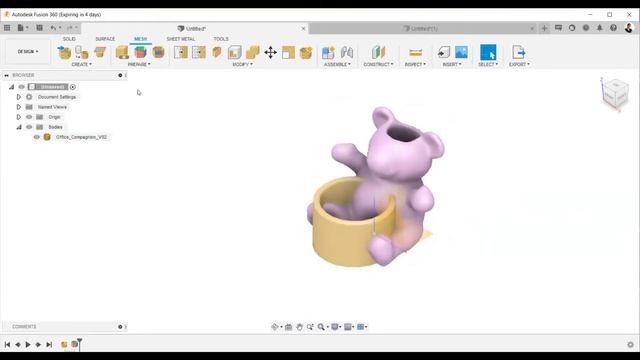
Task: Open the ASSEMBLE dropdown menu
Action: coord(337,64)
